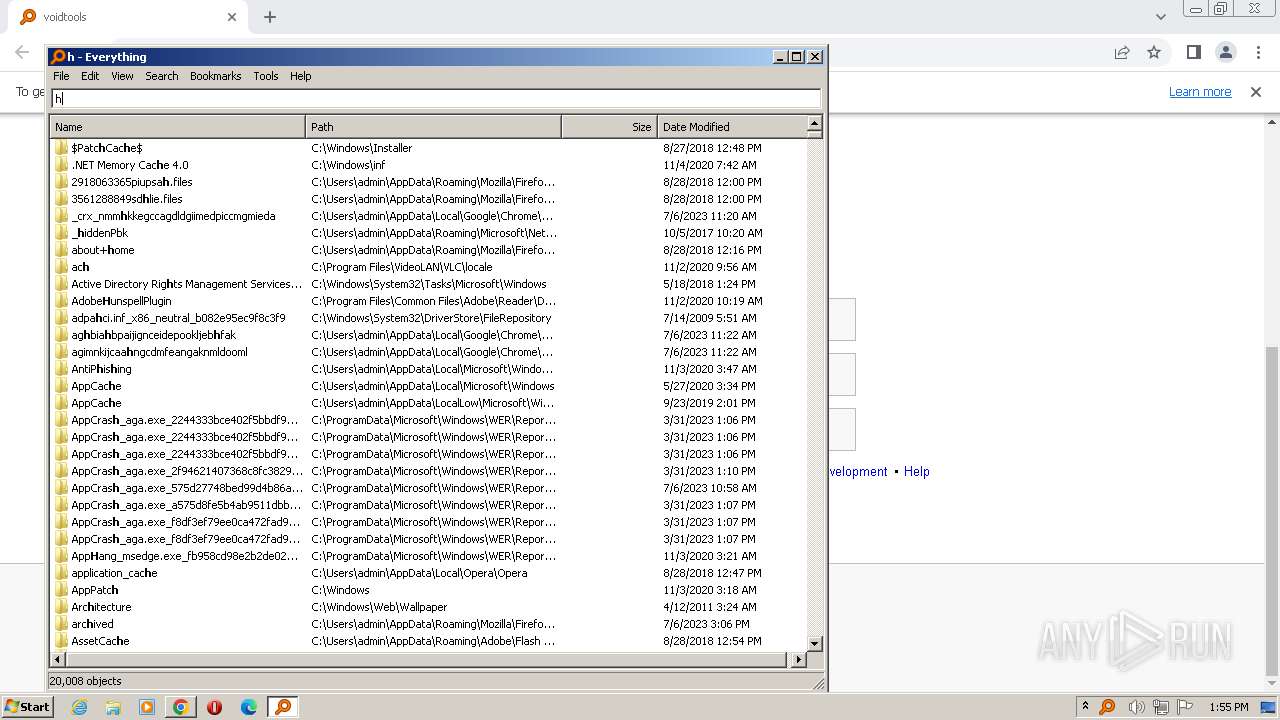The height and width of the screenshot is (720, 1280).
Task: Click path C:\Program Files\VideoLAN\VLC\locale
Action: pos(401,267)
